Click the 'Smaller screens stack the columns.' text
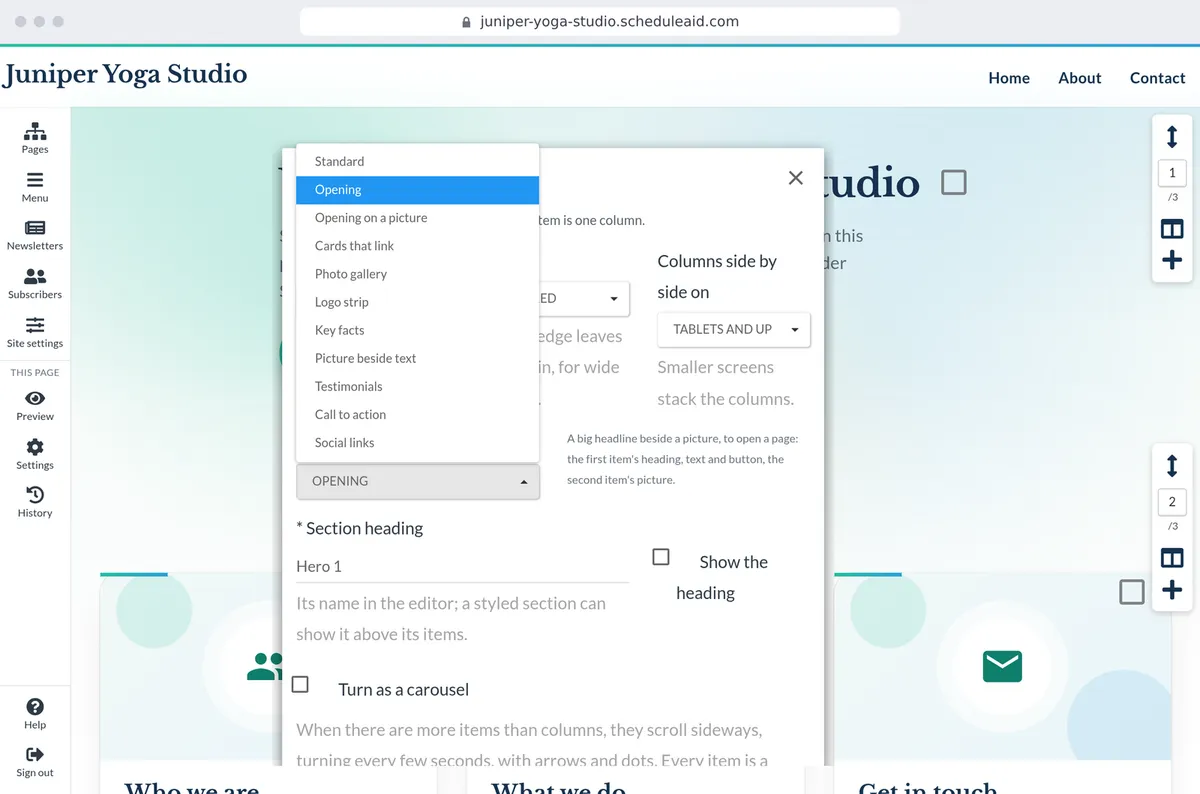1200x794 pixels. pyautogui.click(x=726, y=383)
